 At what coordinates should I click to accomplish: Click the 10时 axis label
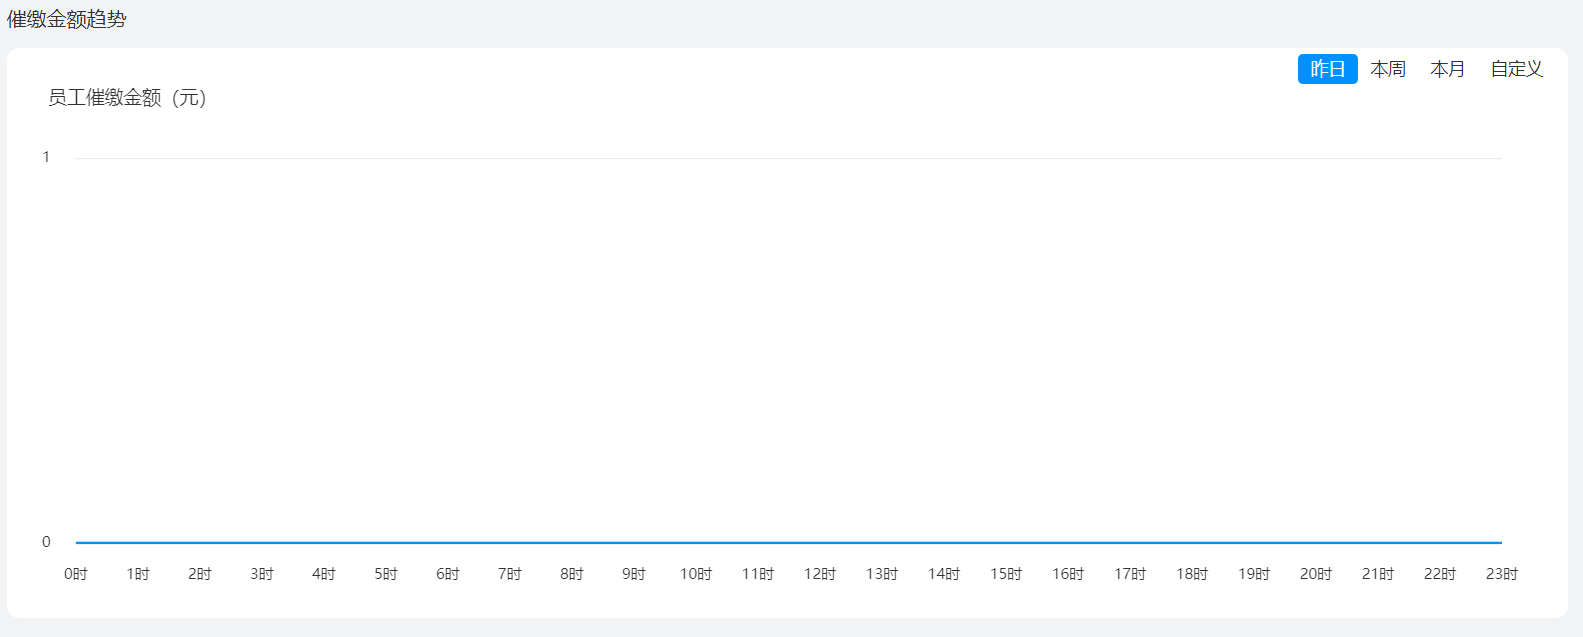[696, 574]
